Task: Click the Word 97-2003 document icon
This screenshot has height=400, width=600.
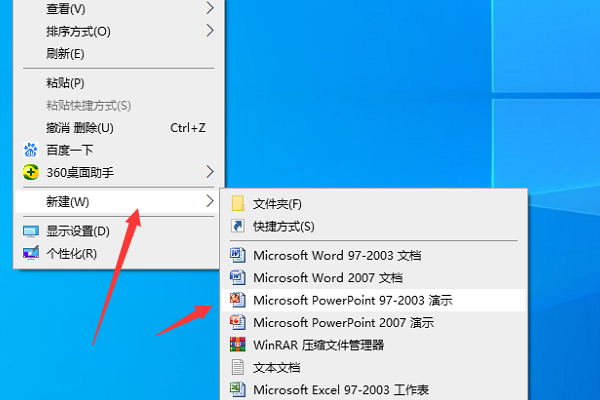Action: point(238,255)
